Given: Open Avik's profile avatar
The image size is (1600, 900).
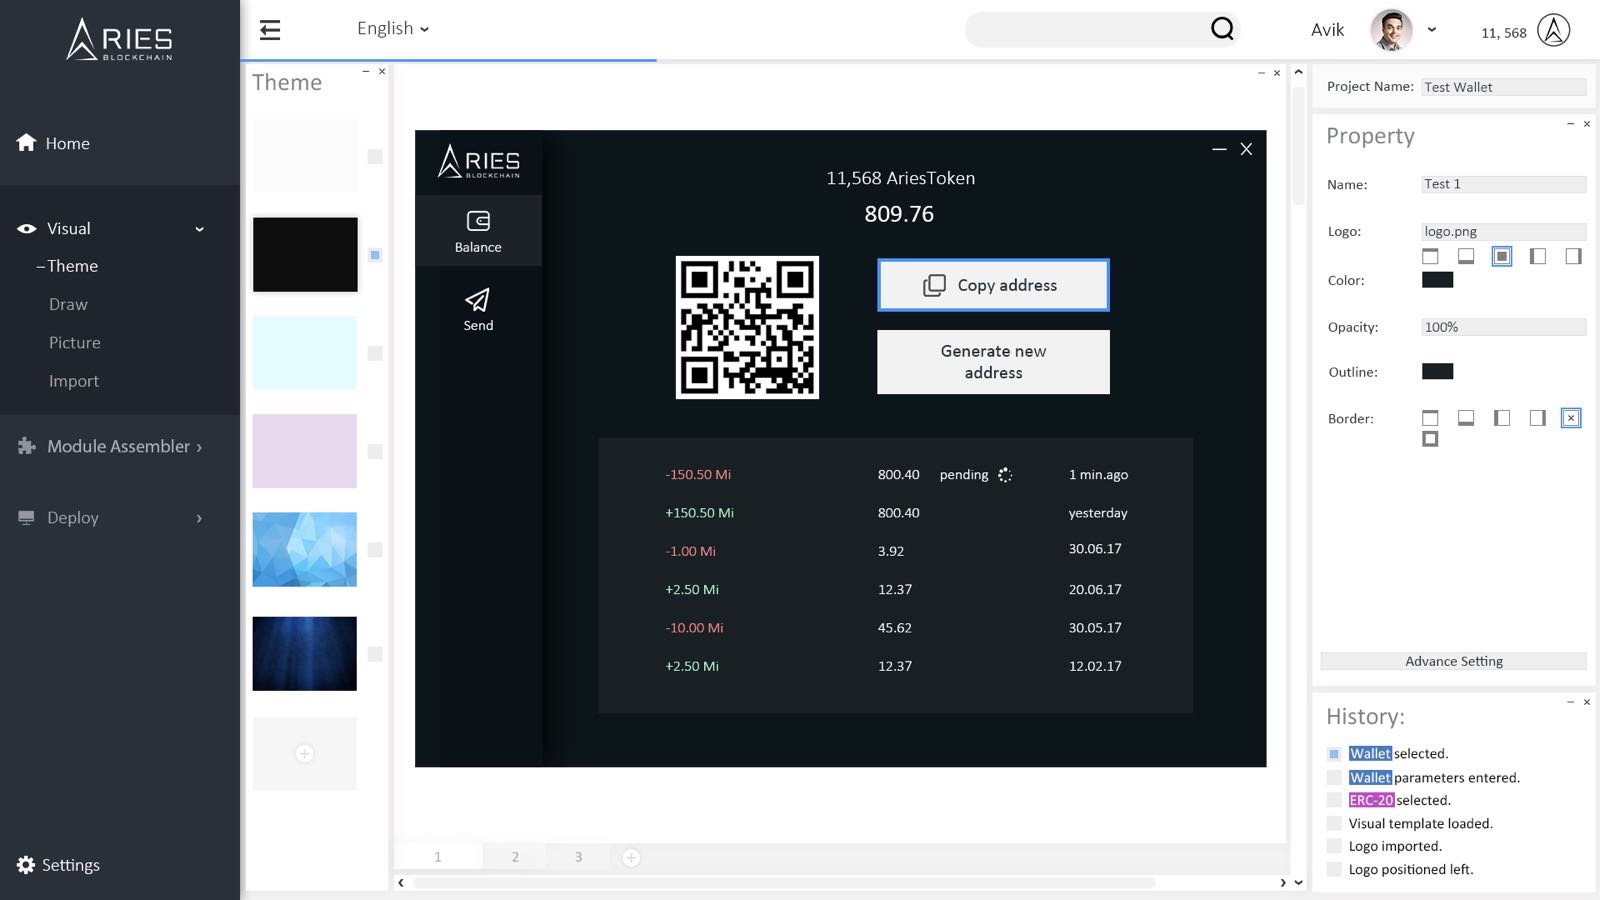Looking at the screenshot, I should click(1390, 30).
